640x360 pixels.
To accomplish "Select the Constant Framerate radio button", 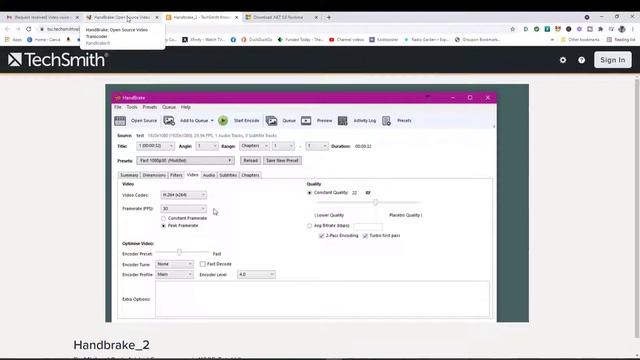I will (x=164, y=218).
